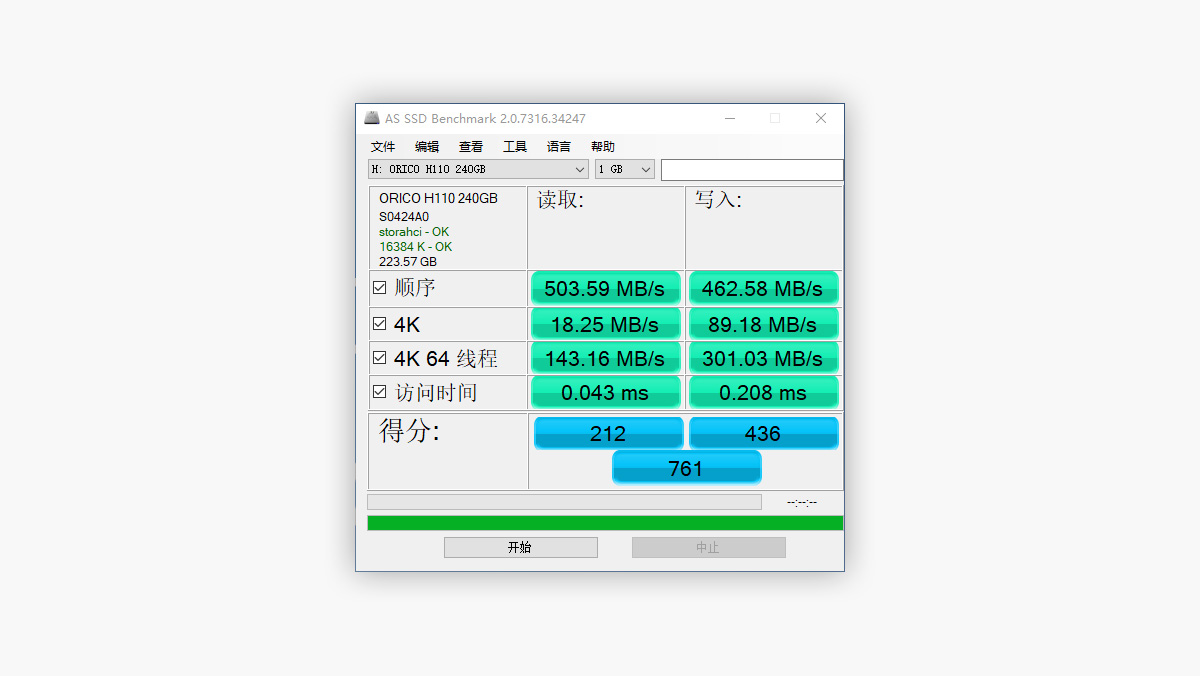The height and width of the screenshot is (676, 1200).
Task: Click the read score 212
Action: pyautogui.click(x=608, y=433)
